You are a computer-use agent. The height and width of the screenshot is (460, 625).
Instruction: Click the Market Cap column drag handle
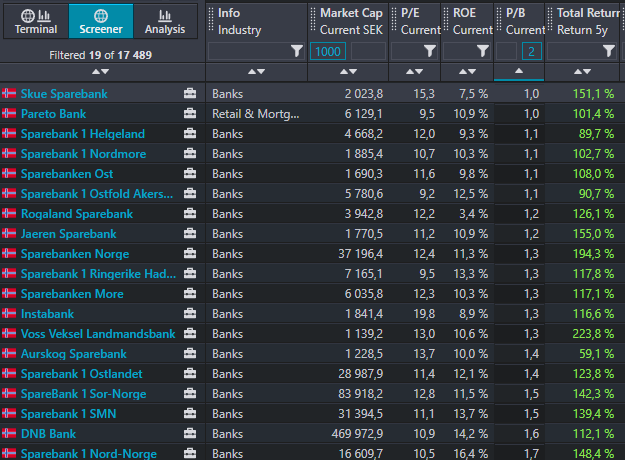tap(313, 21)
